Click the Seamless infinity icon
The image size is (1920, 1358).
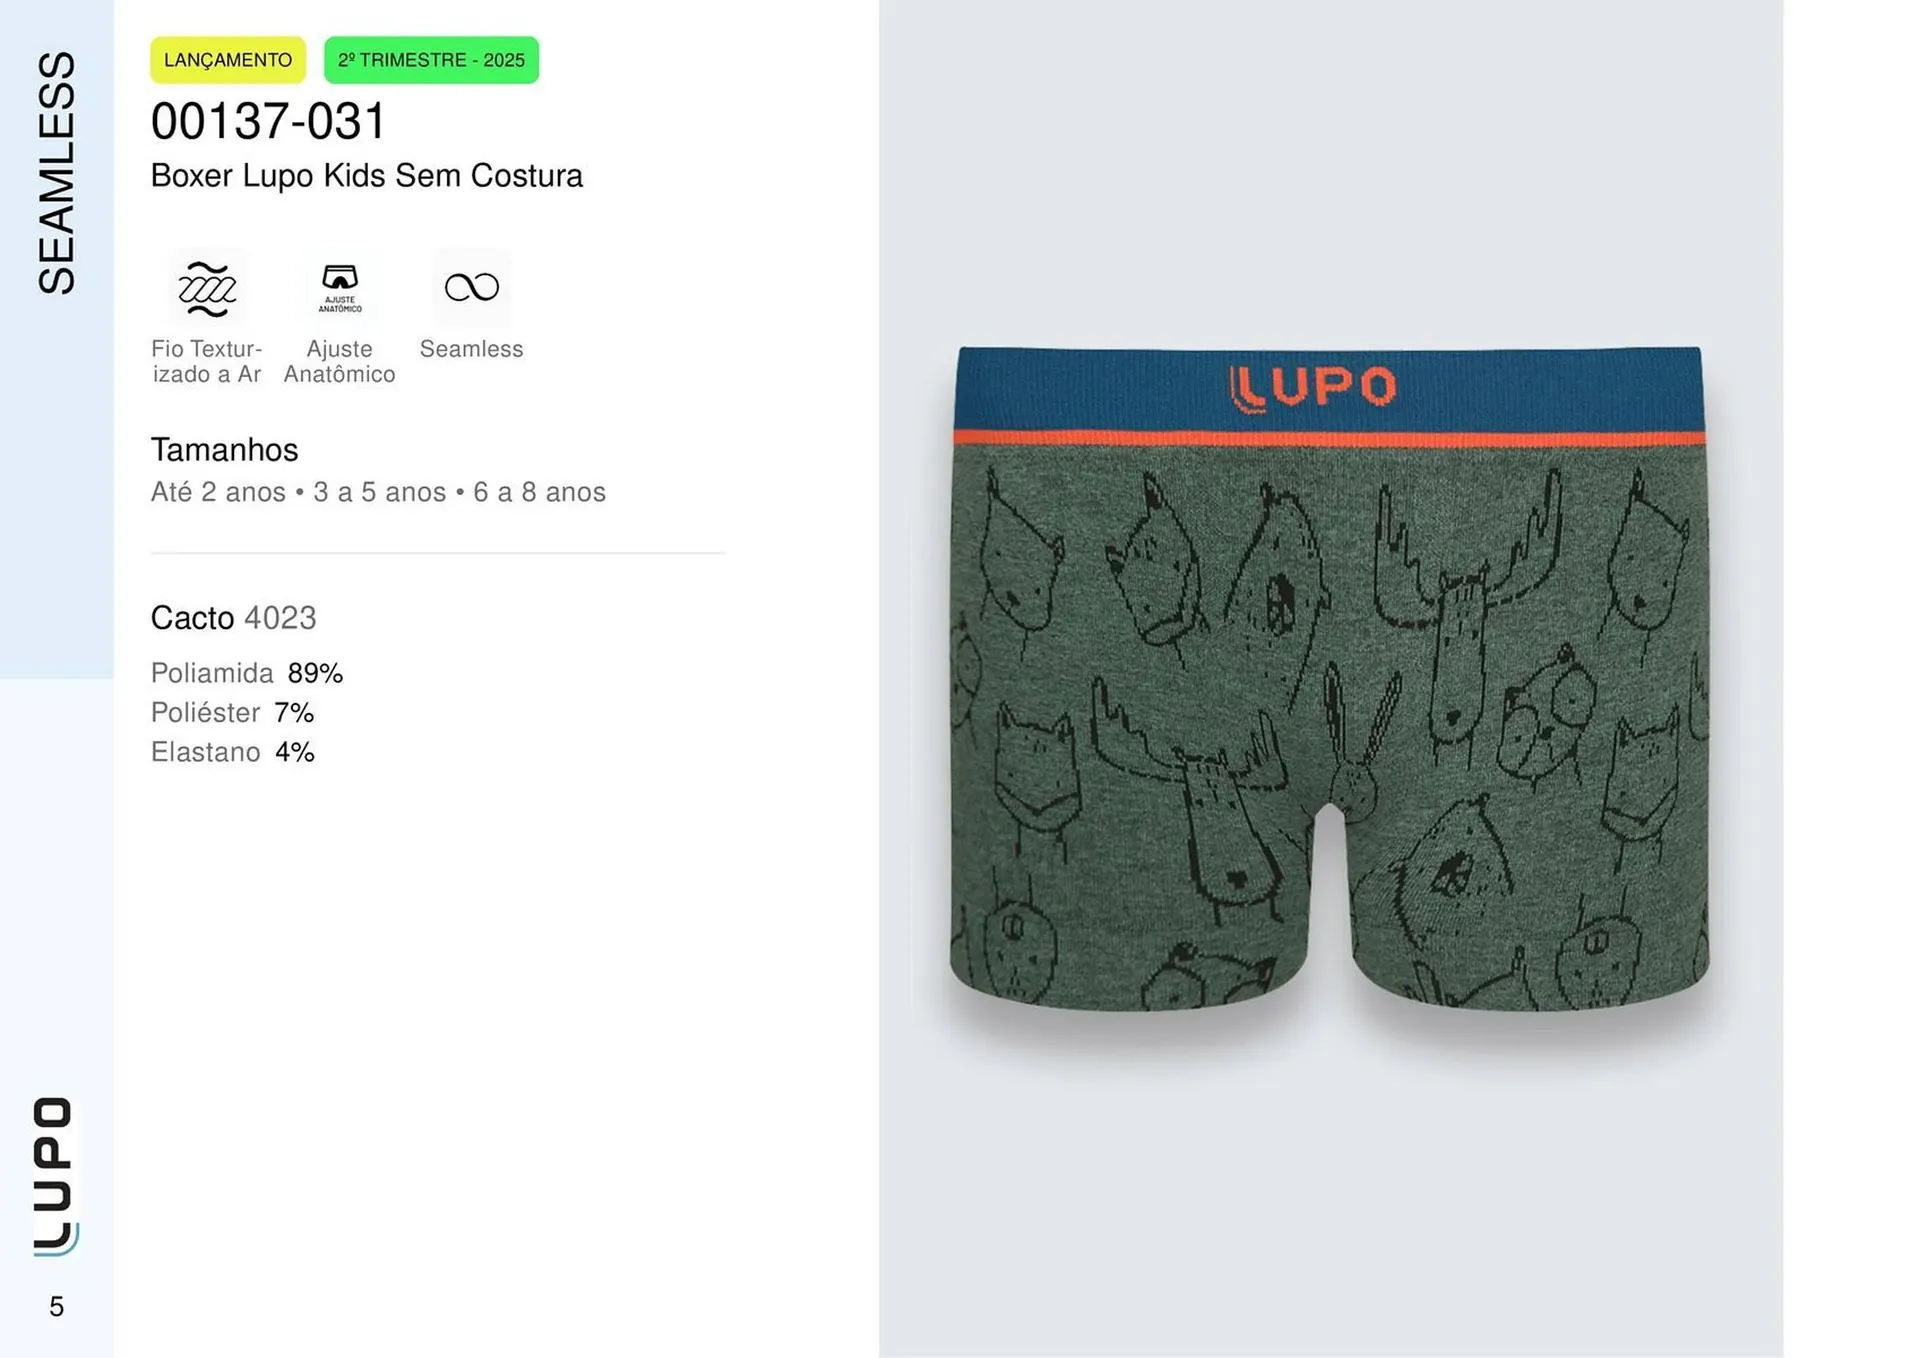(x=472, y=288)
